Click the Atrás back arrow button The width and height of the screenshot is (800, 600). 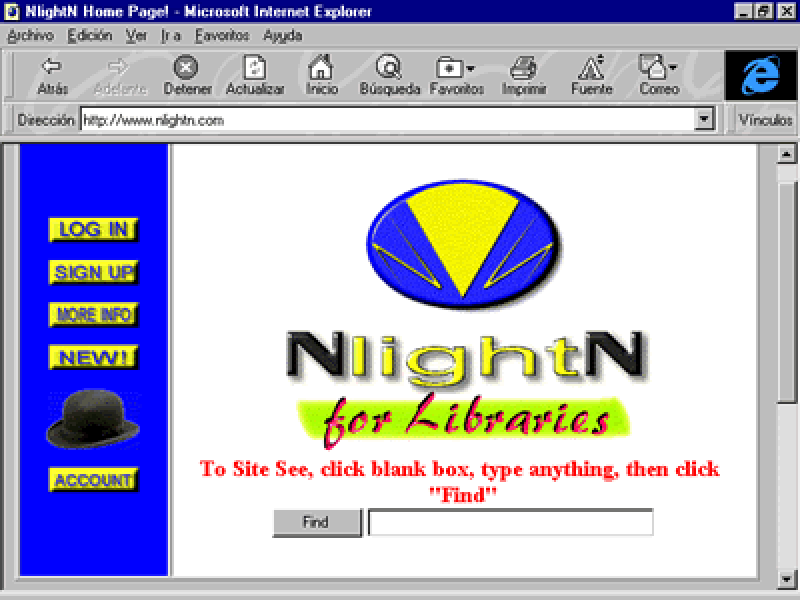[x=53, y=76]
